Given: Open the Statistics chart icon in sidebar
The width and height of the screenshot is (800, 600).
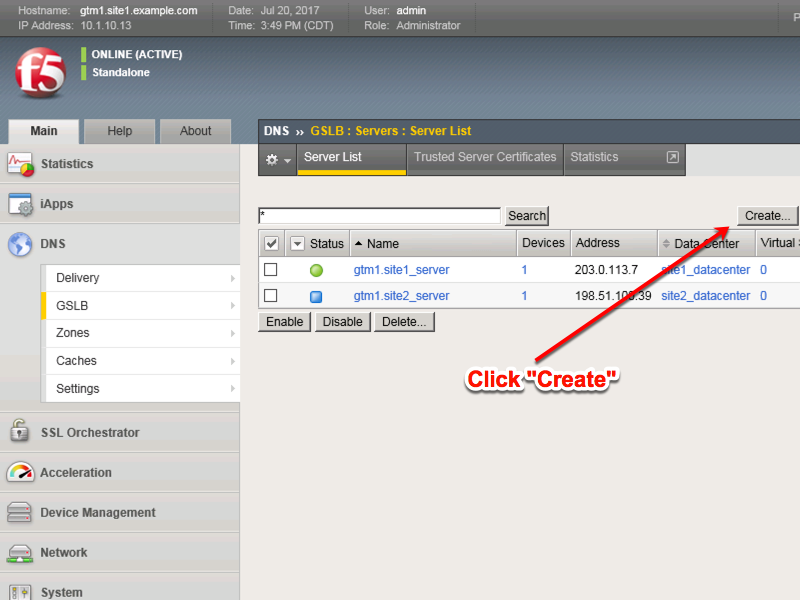Looking at the screenshot, I should (x=20, y=164).
